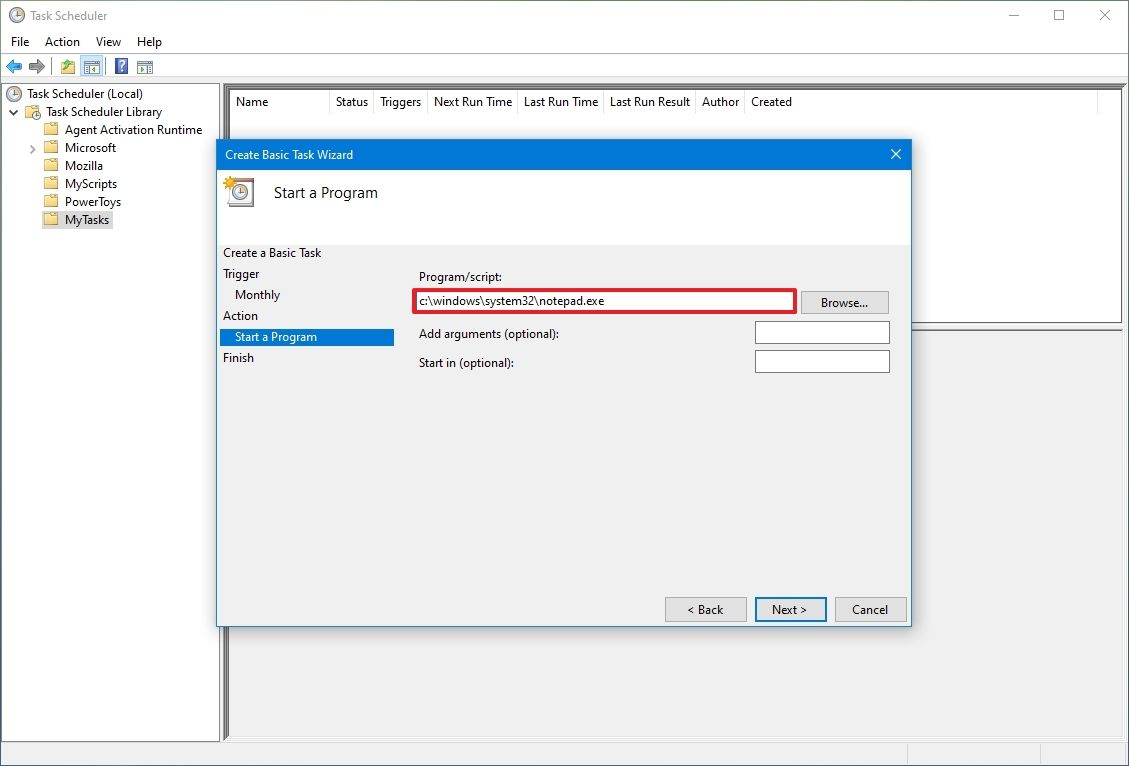This screenshot has width=1129, height=766.
Task: Click the Start a Program wizard clock icon
Action: 237,191
